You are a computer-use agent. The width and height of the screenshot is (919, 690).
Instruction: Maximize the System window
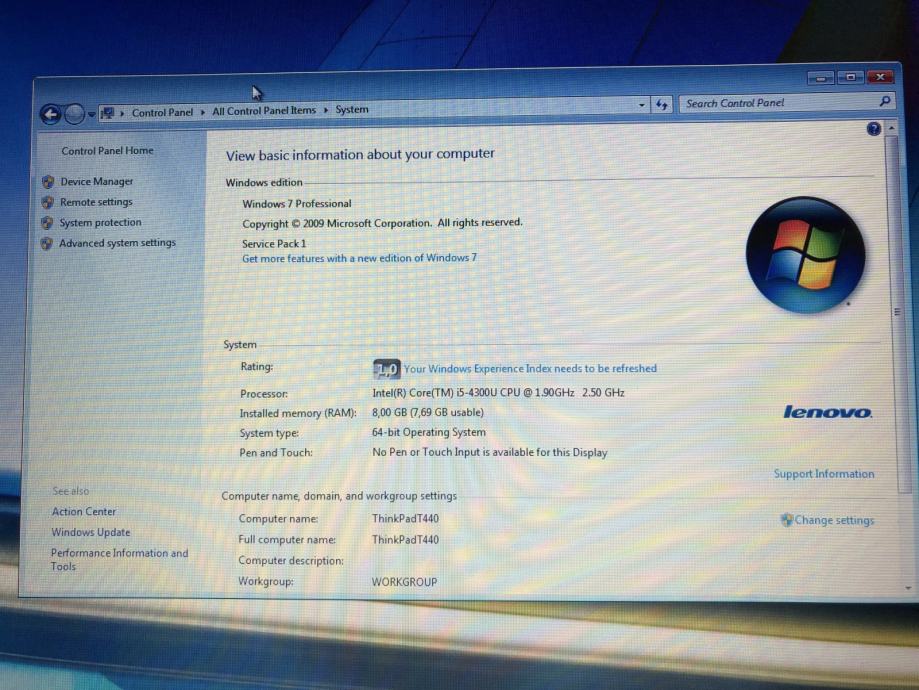(850, 77)
